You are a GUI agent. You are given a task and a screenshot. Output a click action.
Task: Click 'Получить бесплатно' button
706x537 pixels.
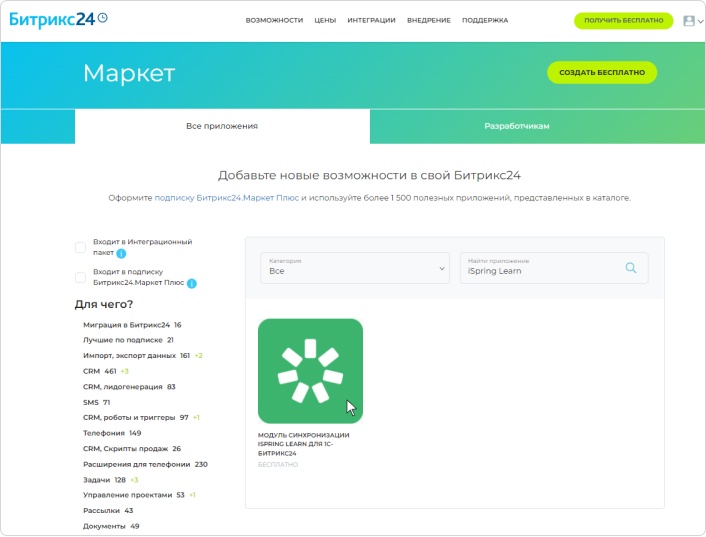pos(624,20)
